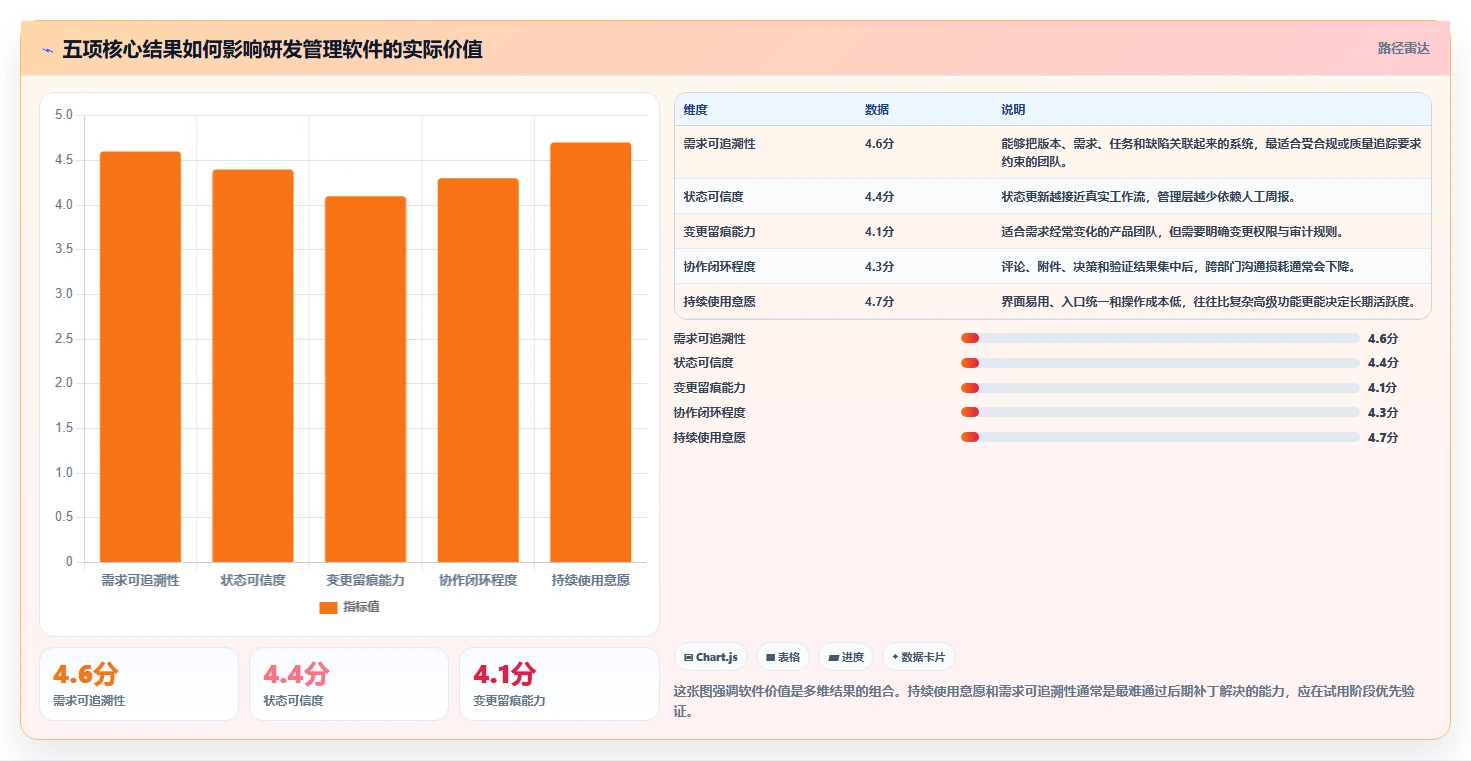The height and width of the screenshot is (761, 1471).
Task: Click the 变更留痕能力 x-axis label under chart
Action: pos(365,580)
